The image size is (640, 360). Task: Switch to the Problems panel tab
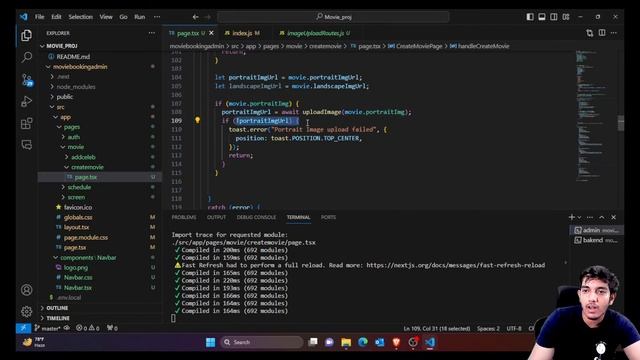point(184,217)
